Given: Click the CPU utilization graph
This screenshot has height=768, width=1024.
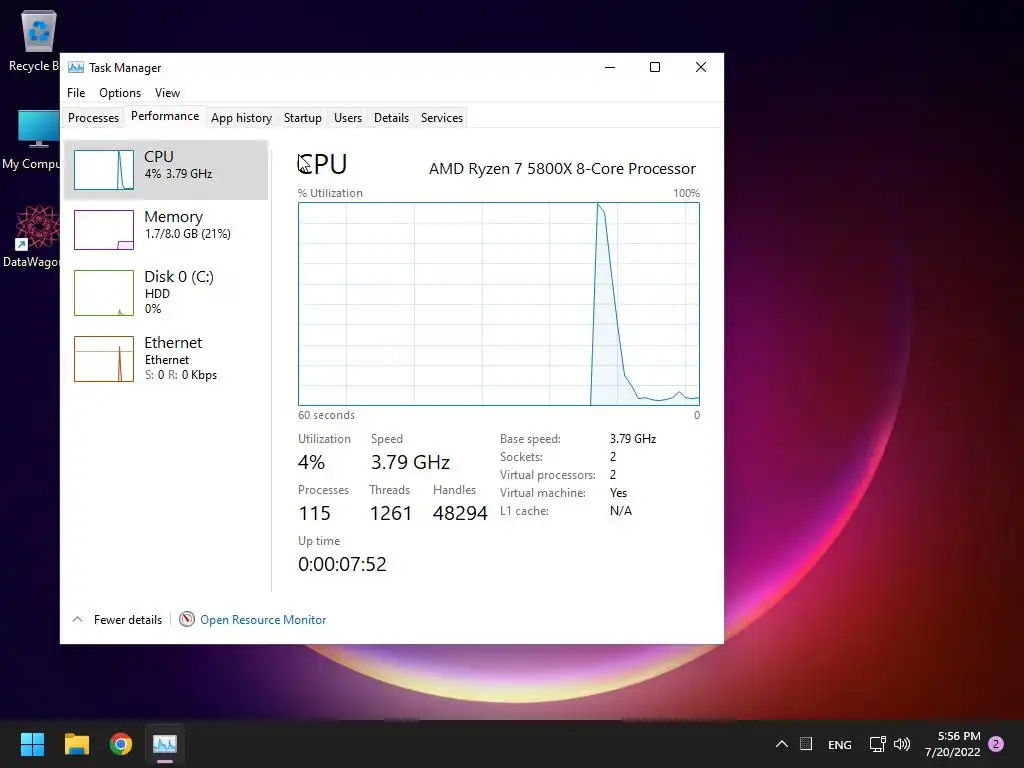Looking at the screenshot, I should coord(499,304).
